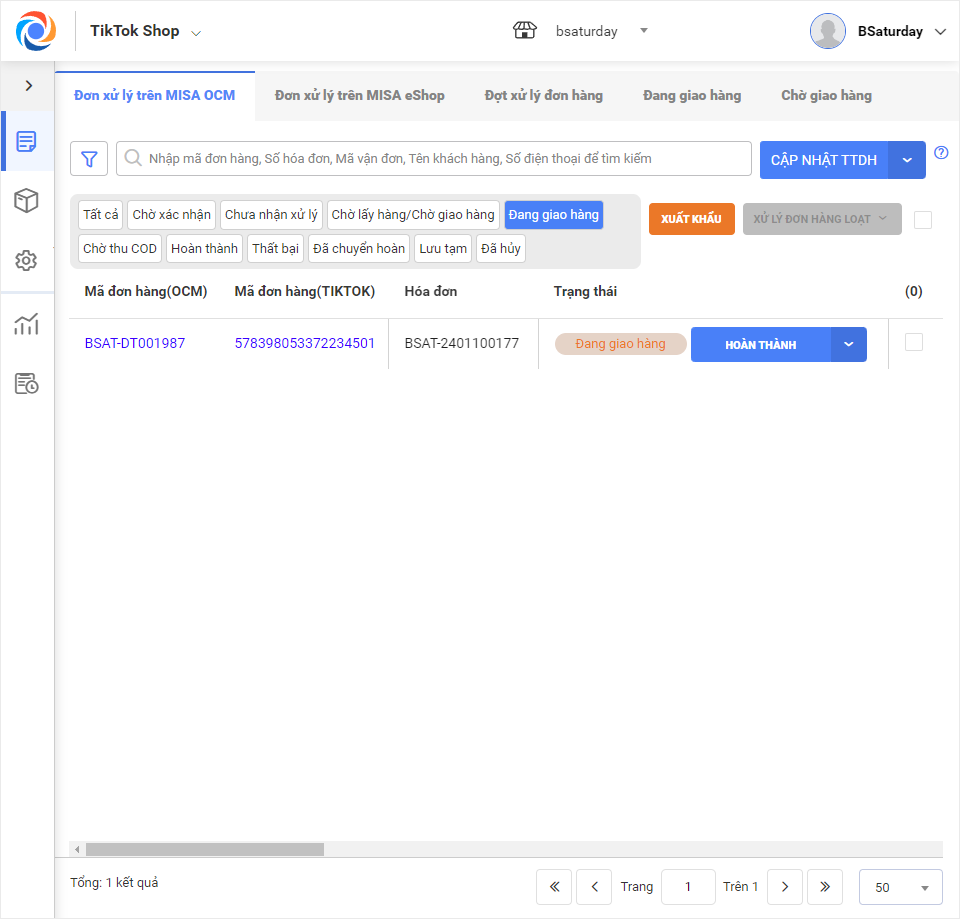Filter by Đã chuyển hoàn status
960x919 pixels.
pyautogui.click(x=359, y=249)
